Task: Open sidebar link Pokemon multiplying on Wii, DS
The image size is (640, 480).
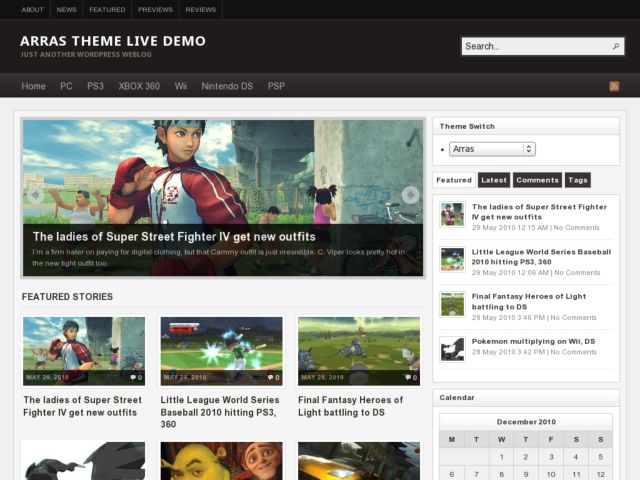Action: click(533, 341)
